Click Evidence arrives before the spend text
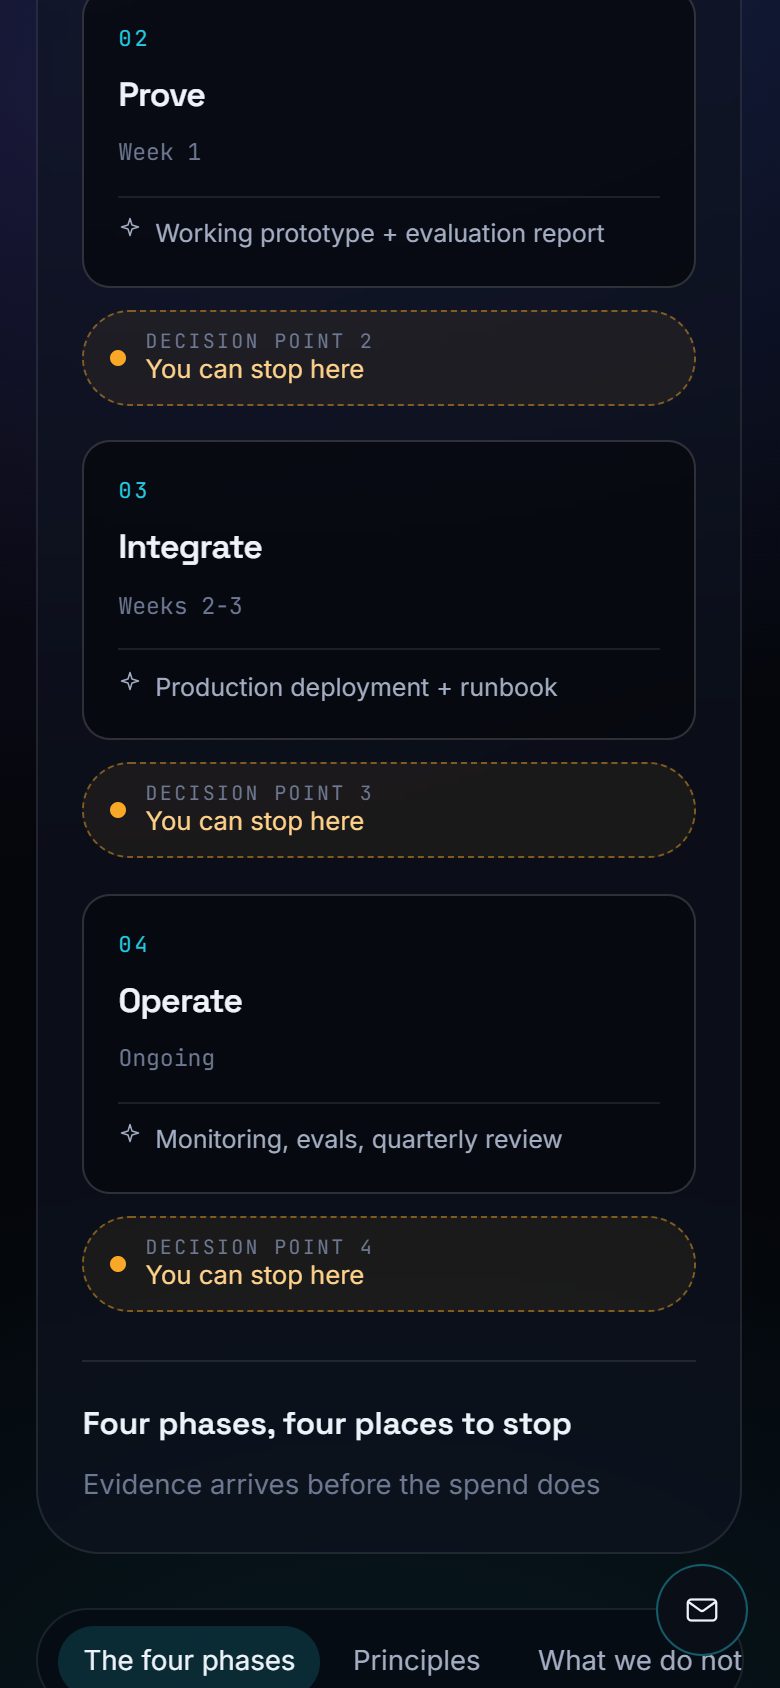This screenshot has height=1688, width=780. 341,1484
